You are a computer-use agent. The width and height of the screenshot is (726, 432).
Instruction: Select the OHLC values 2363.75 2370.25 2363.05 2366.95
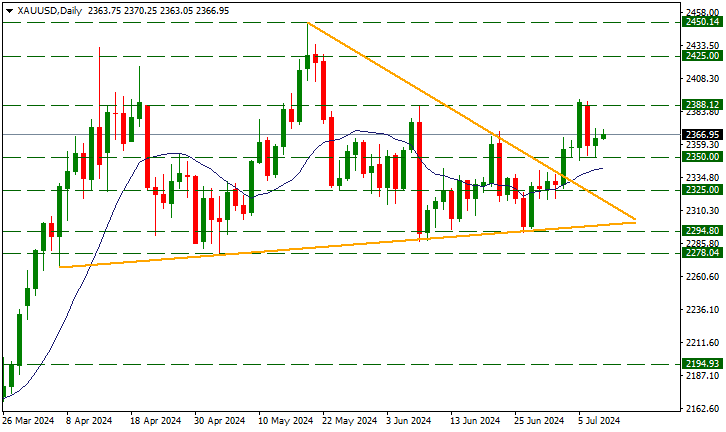coord(158,11)
